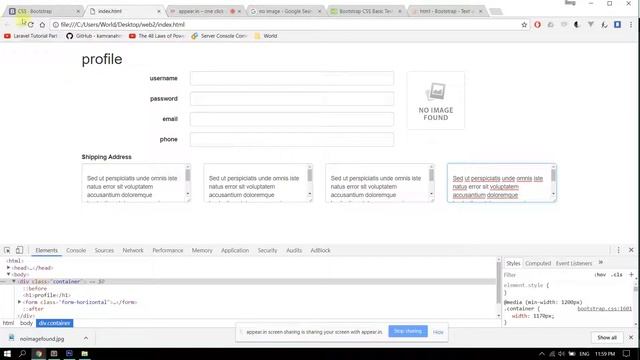Toggle the :hov element state panel
640x360 pixels.
[600, 275]
